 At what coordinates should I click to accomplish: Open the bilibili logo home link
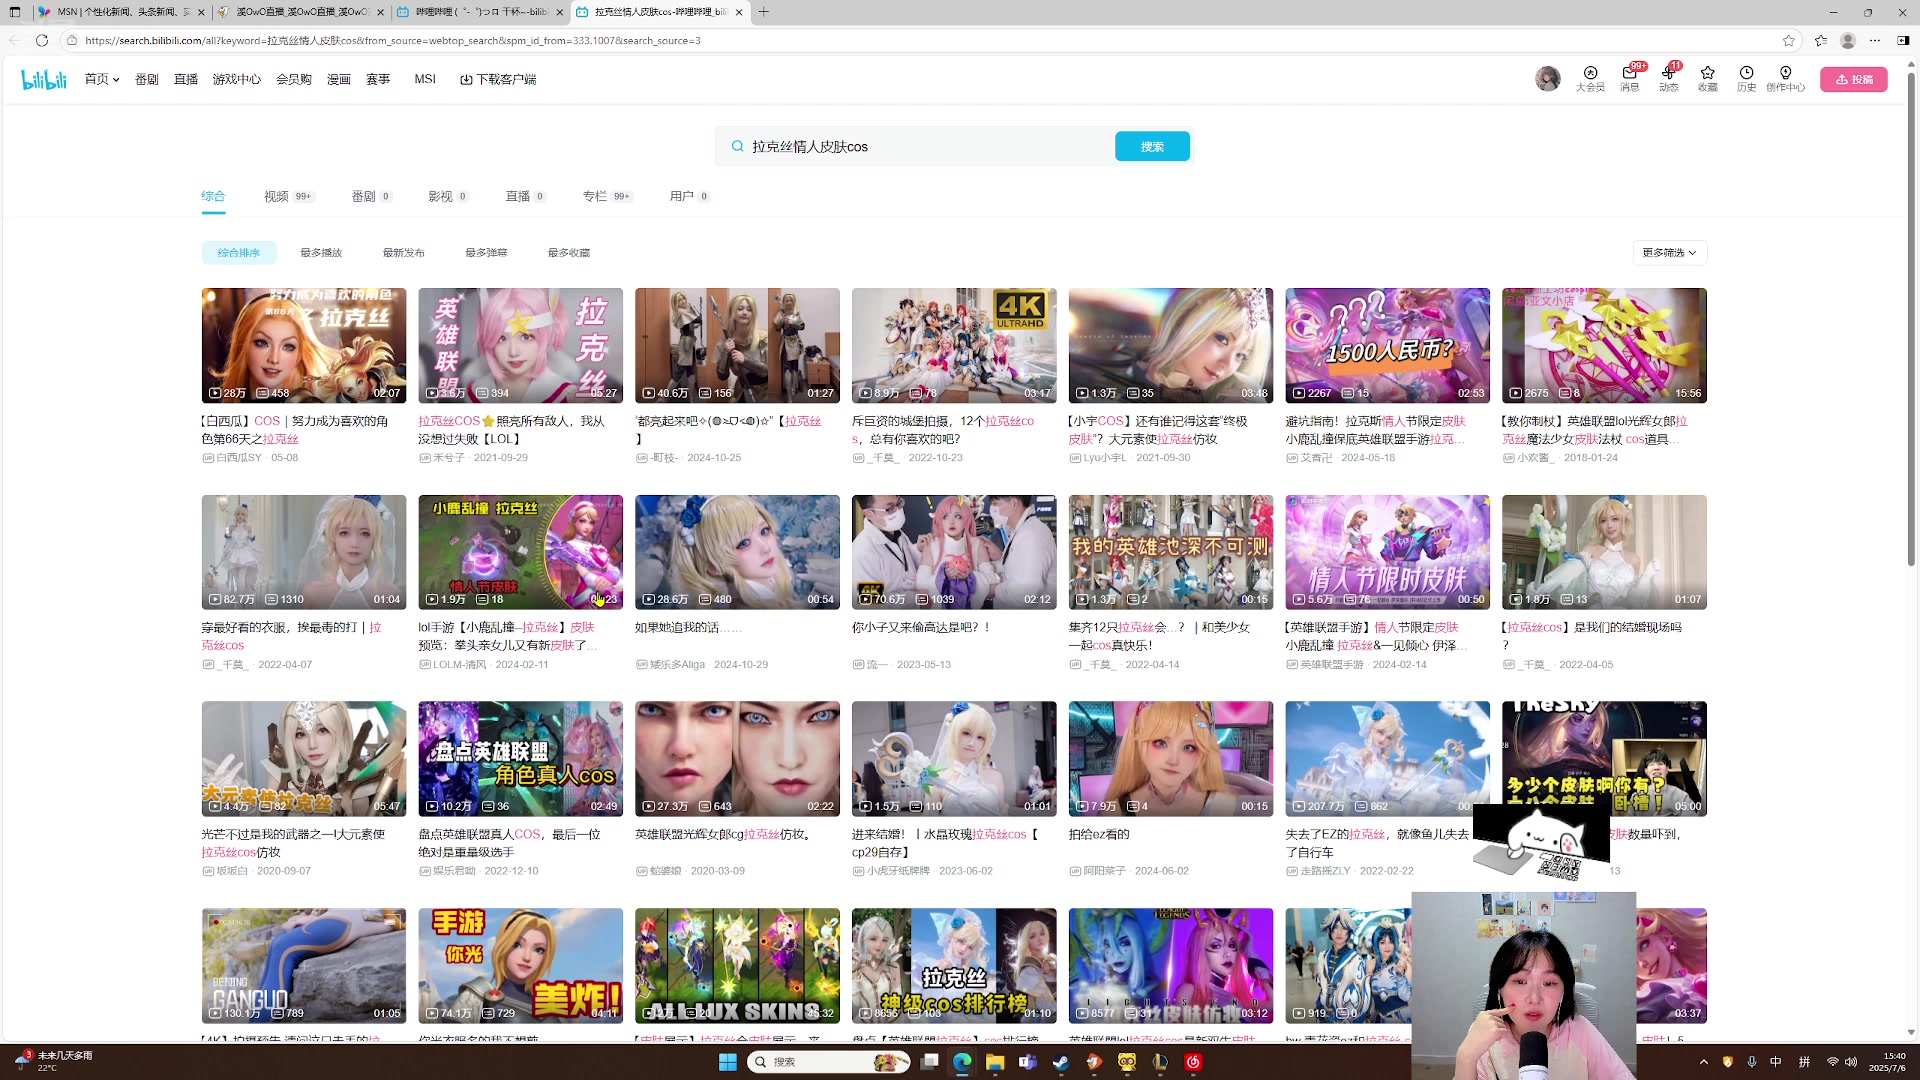(44, 79)
